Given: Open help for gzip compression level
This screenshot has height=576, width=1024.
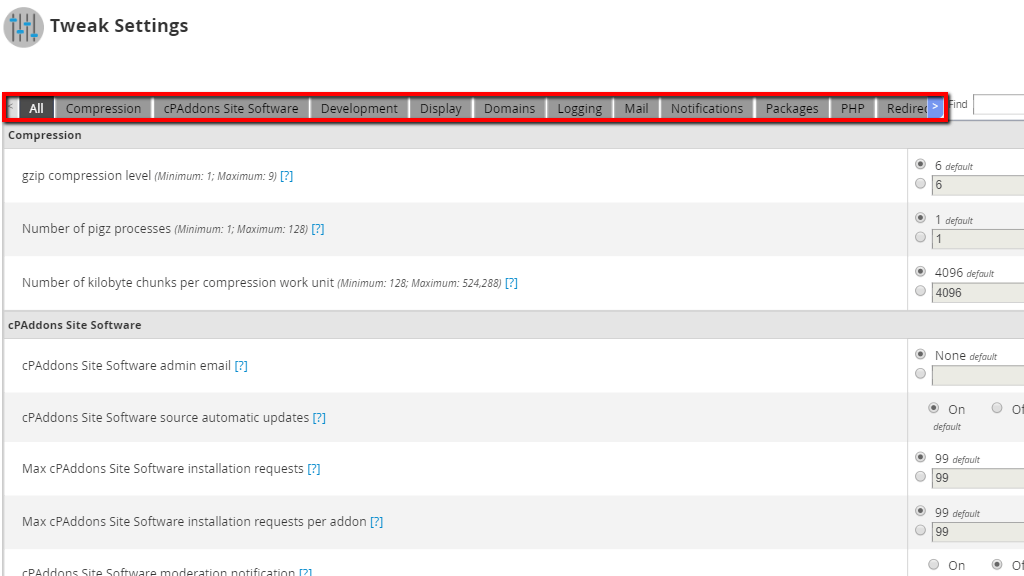Looking at the screenshot, I should (x=287, y=176).
